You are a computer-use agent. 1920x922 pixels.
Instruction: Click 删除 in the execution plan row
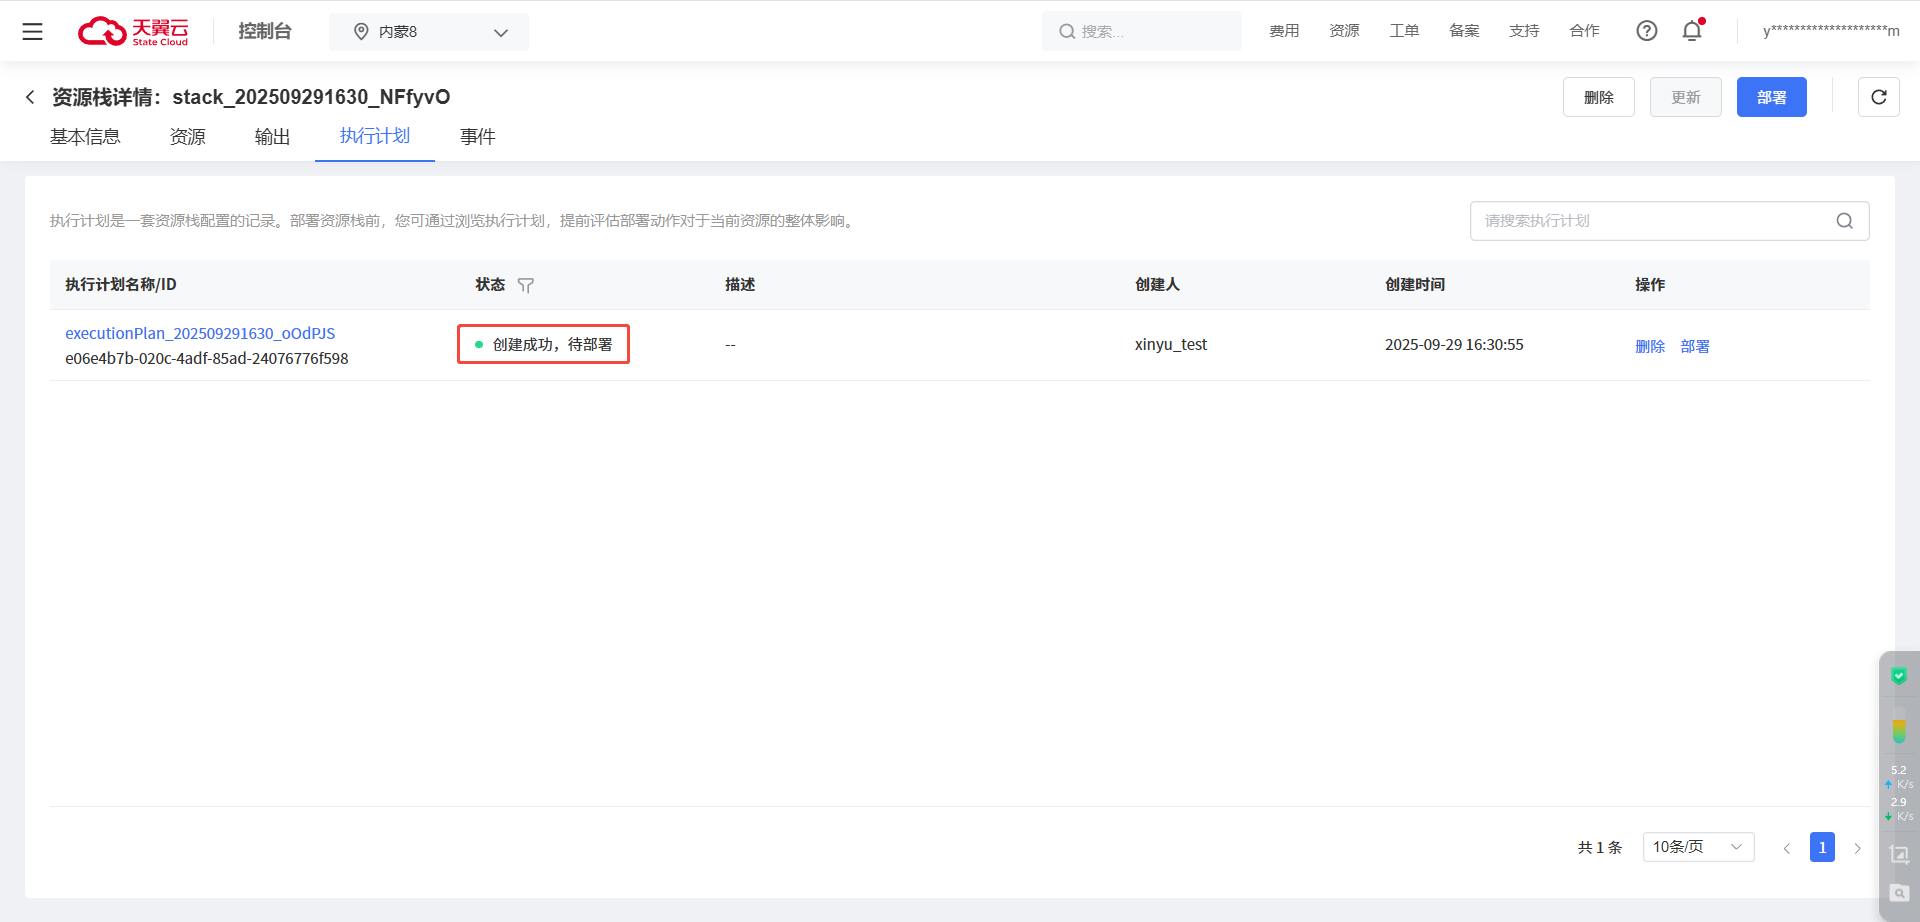[1649, 346]
